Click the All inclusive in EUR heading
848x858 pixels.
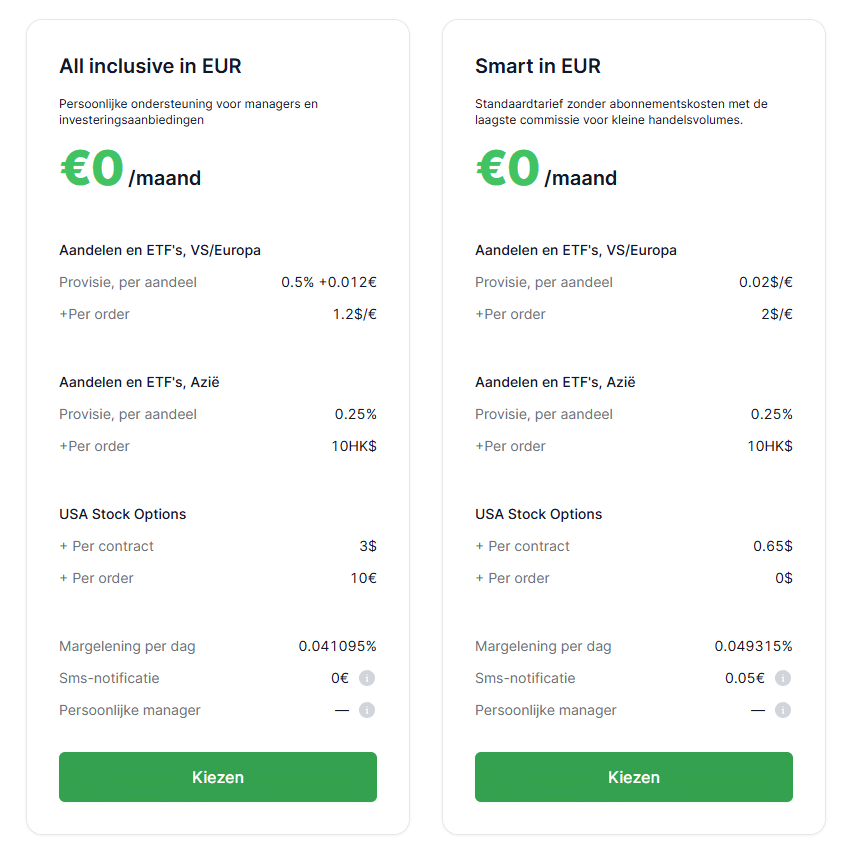click(x=150, y=66)
